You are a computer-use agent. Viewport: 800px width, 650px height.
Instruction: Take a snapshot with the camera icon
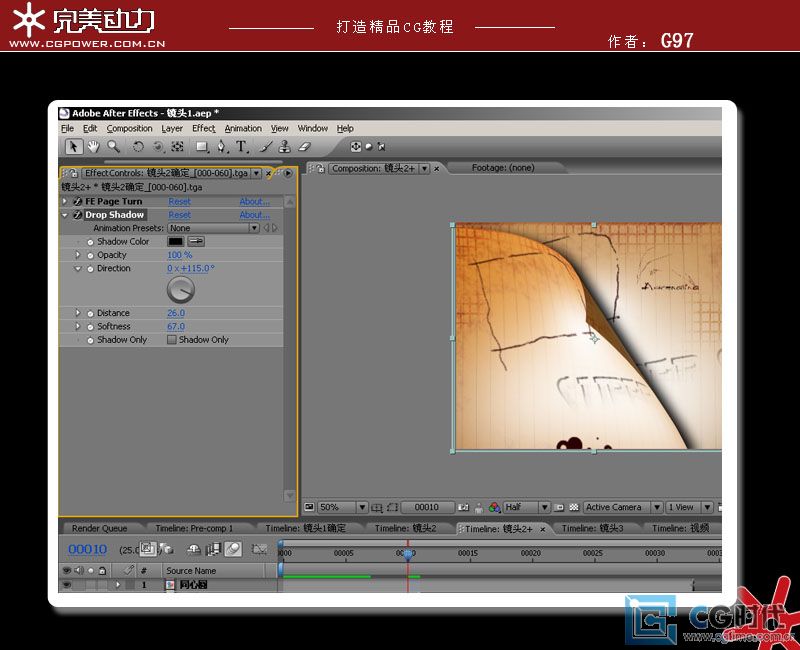pyautogui.click(x=463, y=508)
